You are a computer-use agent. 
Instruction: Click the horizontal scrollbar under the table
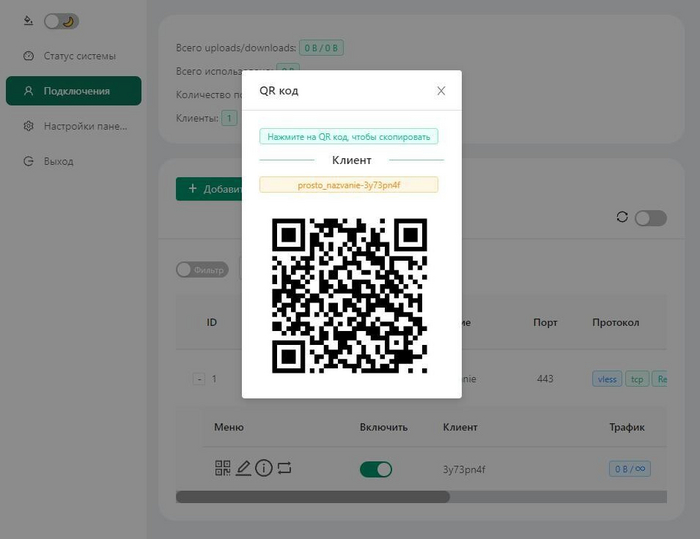(x=313, y=497)
